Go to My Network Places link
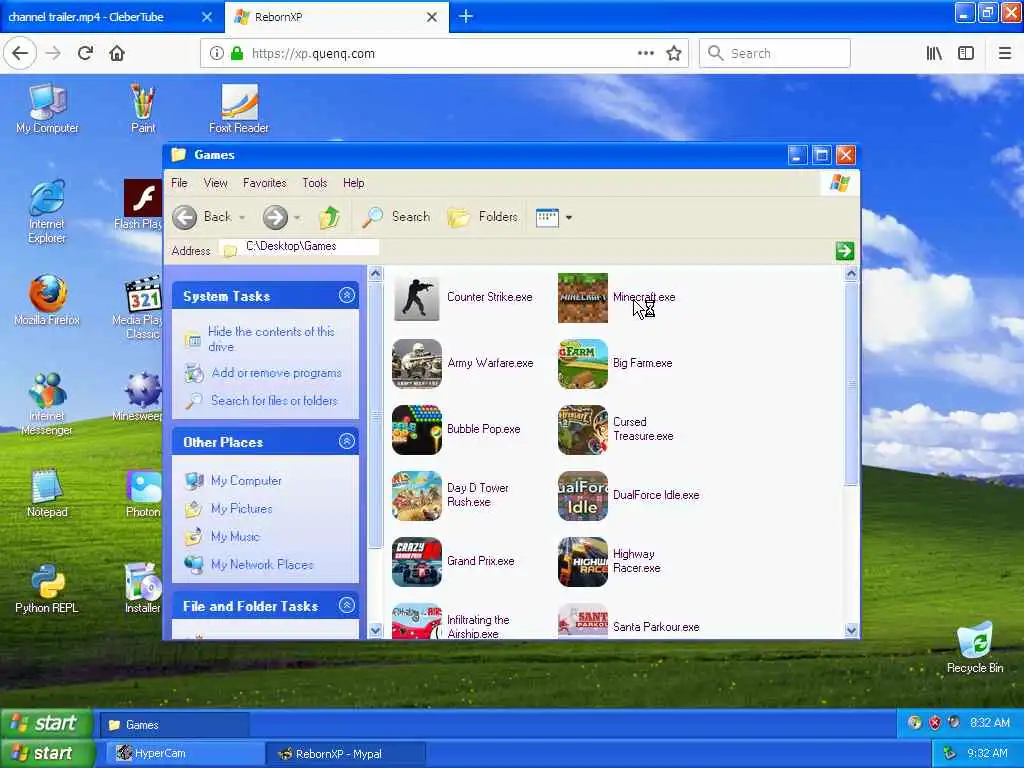The image size is (1024, 768). [x=262, y=565]
